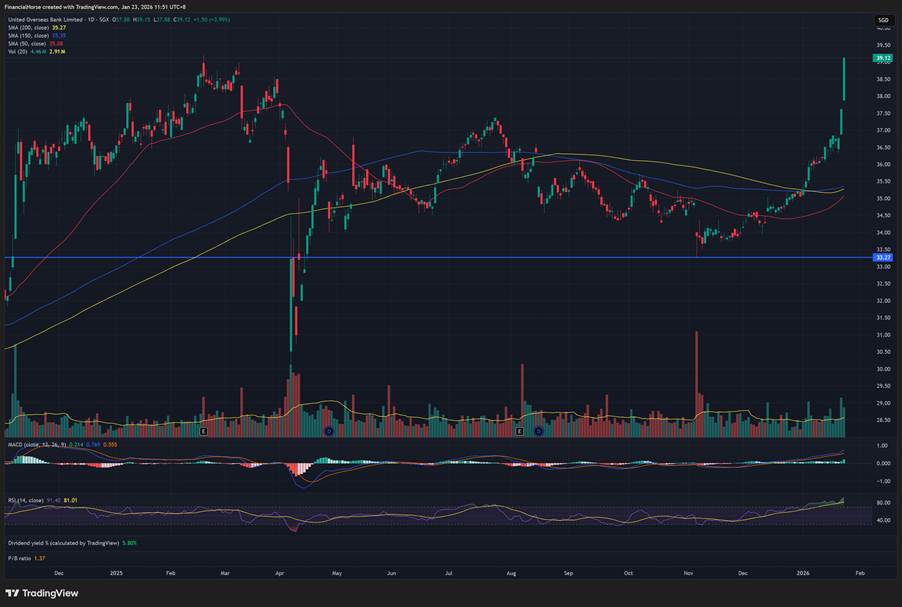Click the TradingView logo at bottom left
Viewport: 902px width, 607px height.
coord(45,593)
